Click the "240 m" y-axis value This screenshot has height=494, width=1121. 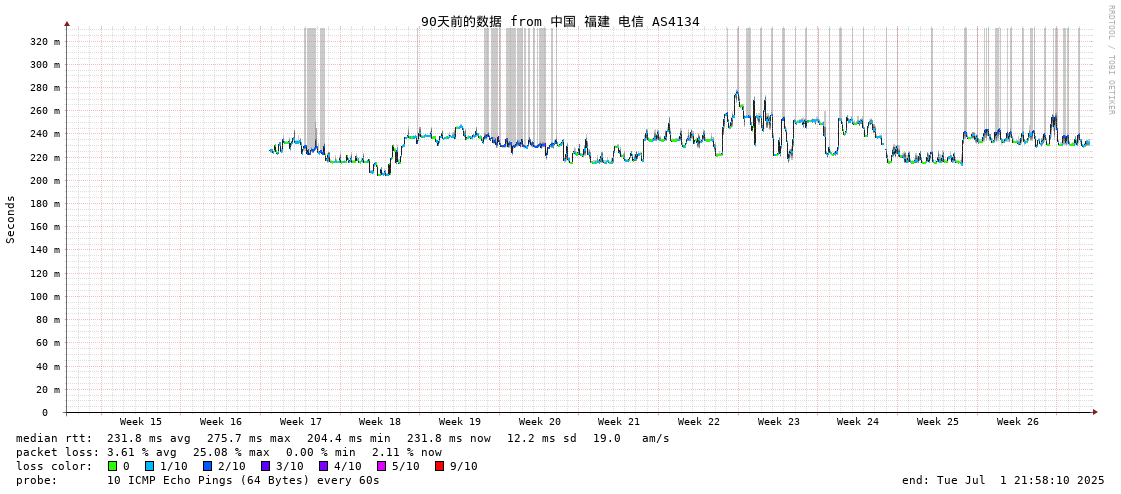tap(45, 134)
